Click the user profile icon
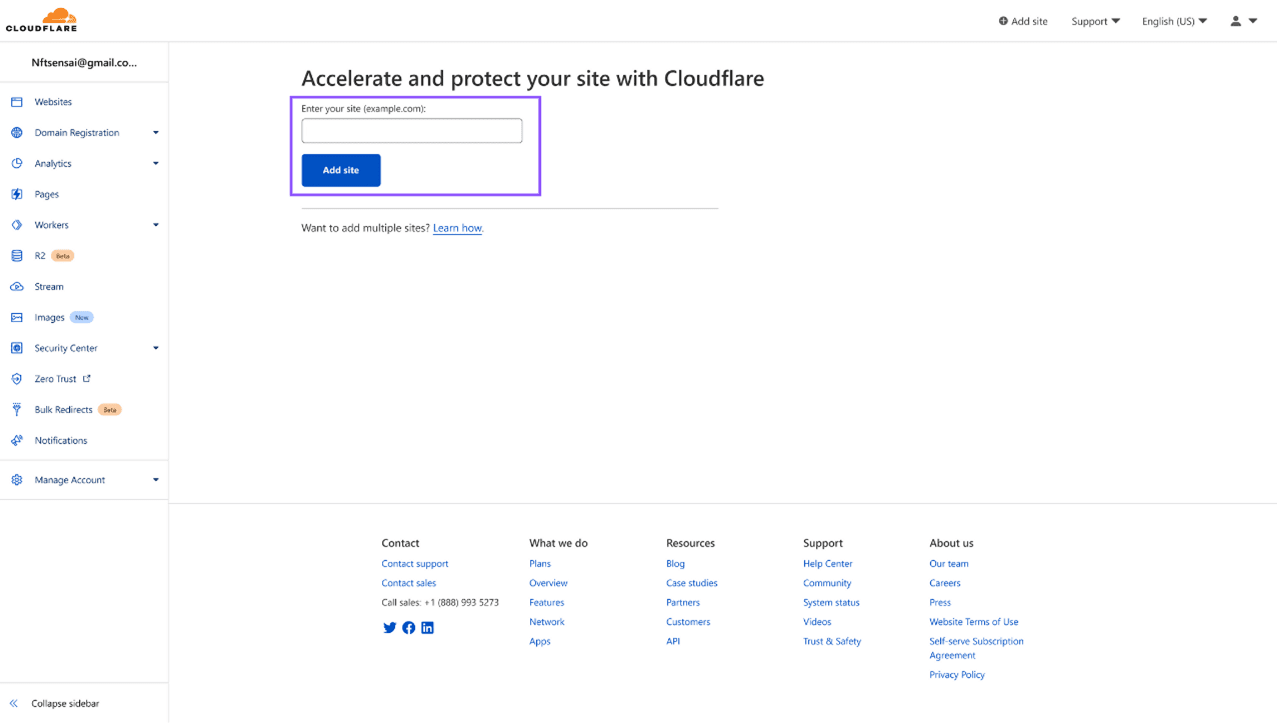Screen dimensions: 1277x723 click(1236, 21)
